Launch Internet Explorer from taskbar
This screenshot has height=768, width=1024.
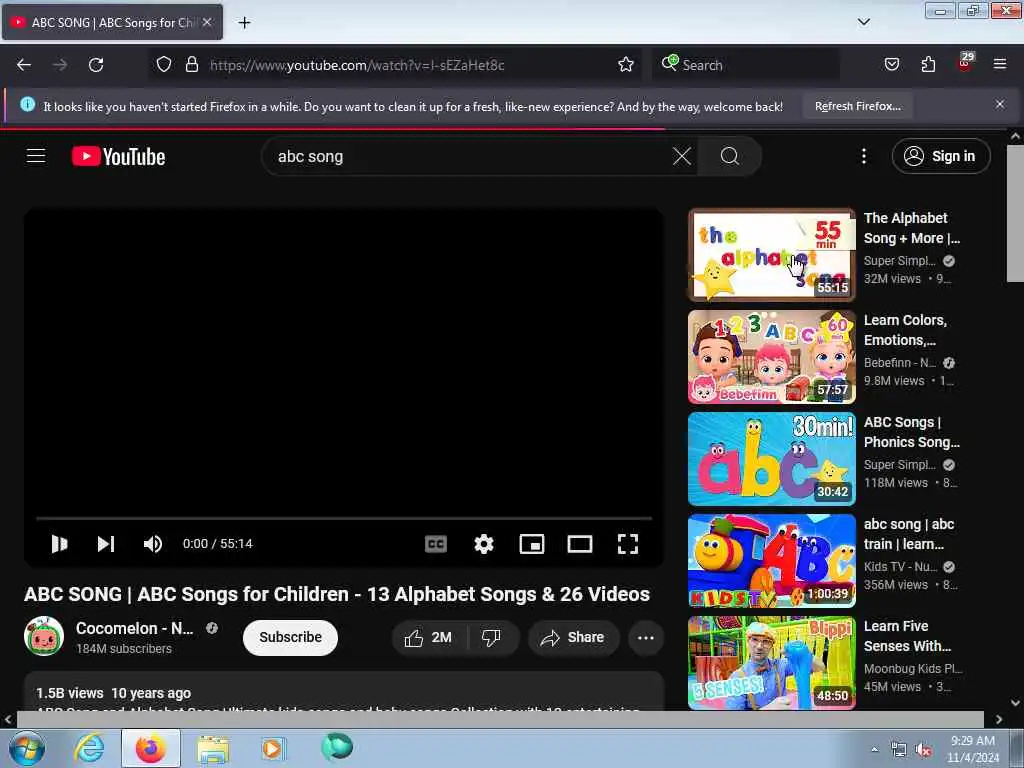click(x=89, y=748)
